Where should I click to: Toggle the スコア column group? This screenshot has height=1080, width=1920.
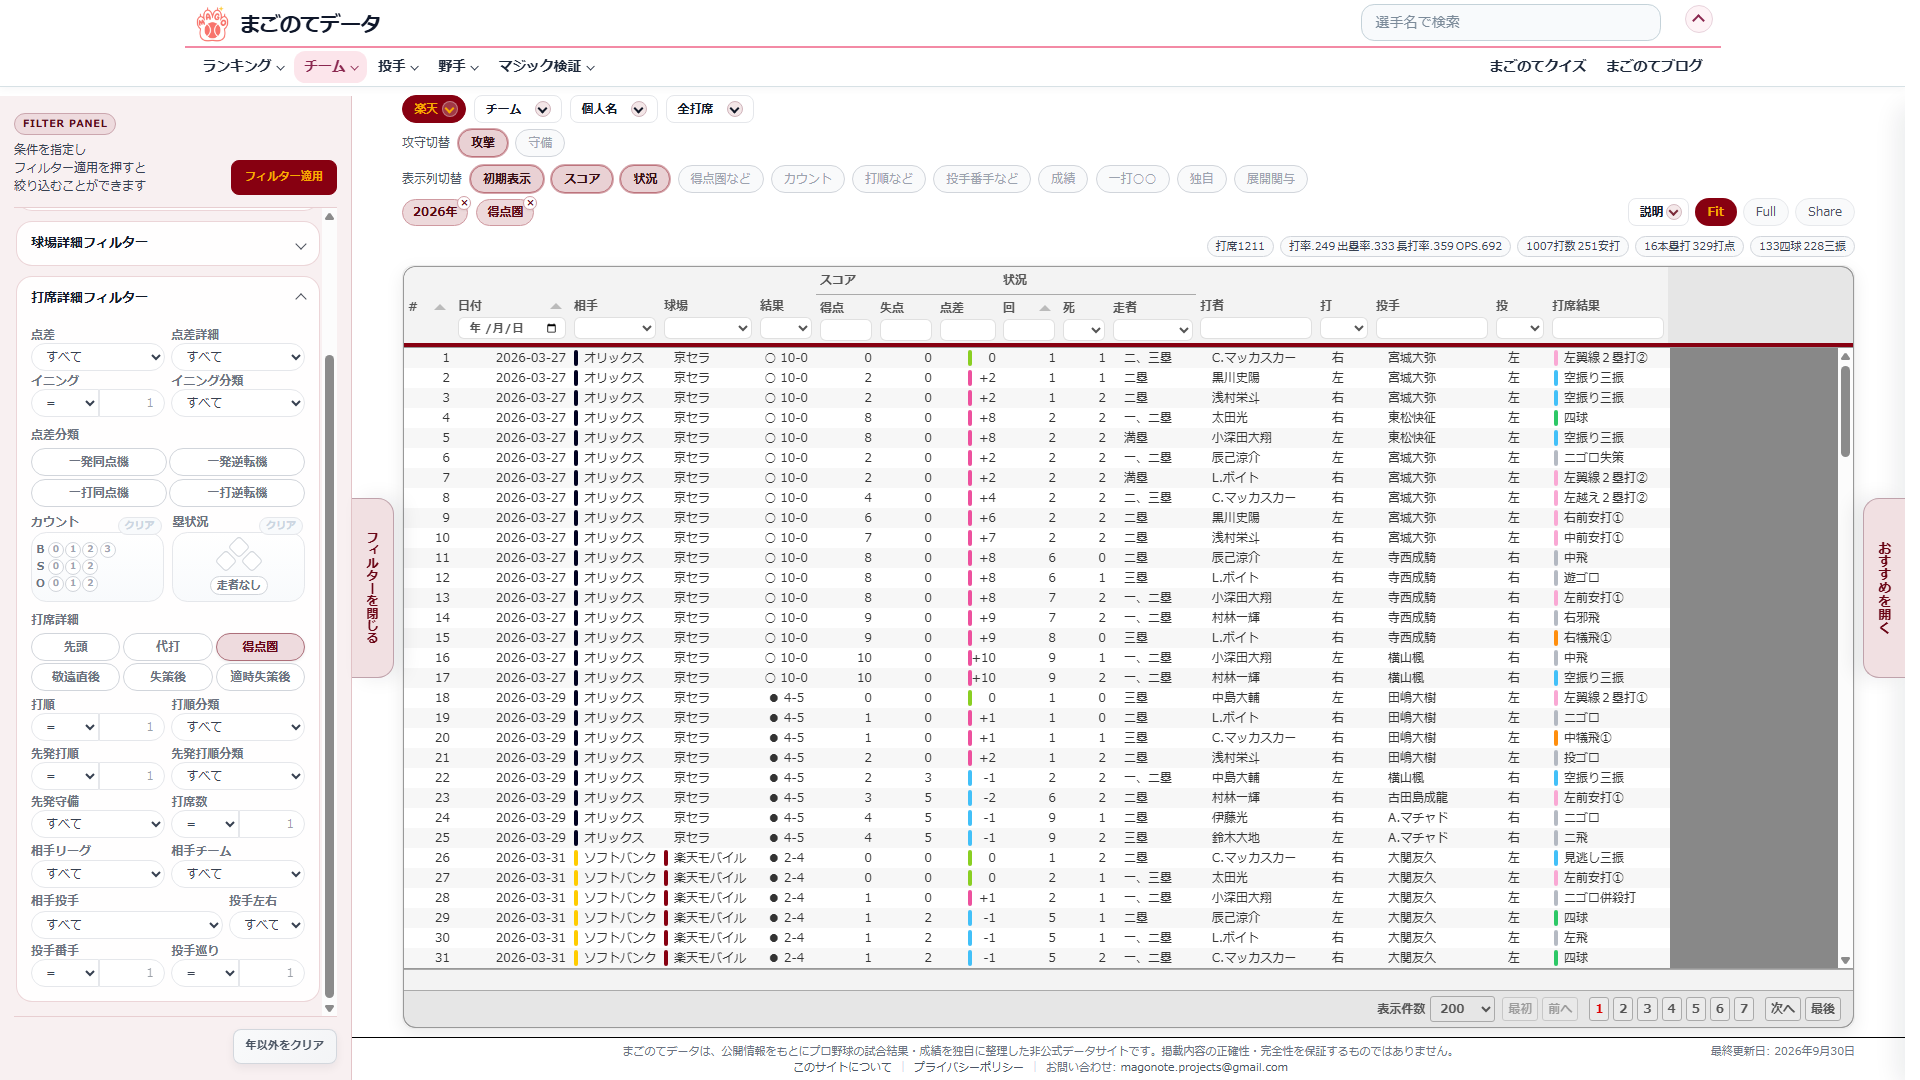[582, 179]
